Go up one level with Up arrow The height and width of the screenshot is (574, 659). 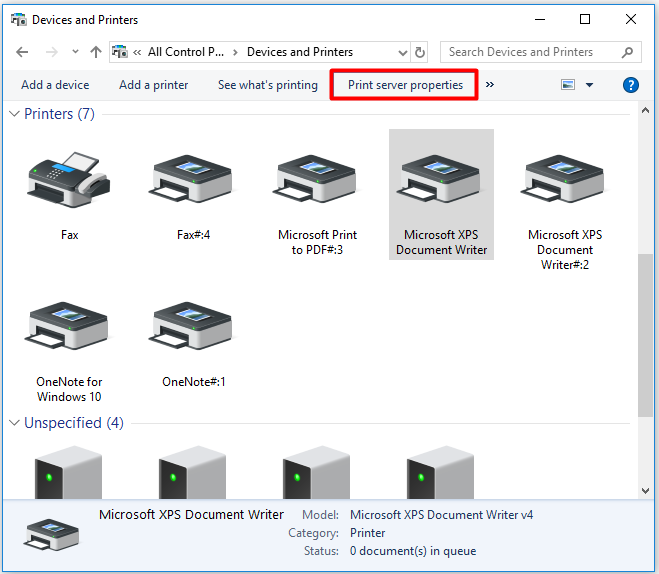[96, 52]
